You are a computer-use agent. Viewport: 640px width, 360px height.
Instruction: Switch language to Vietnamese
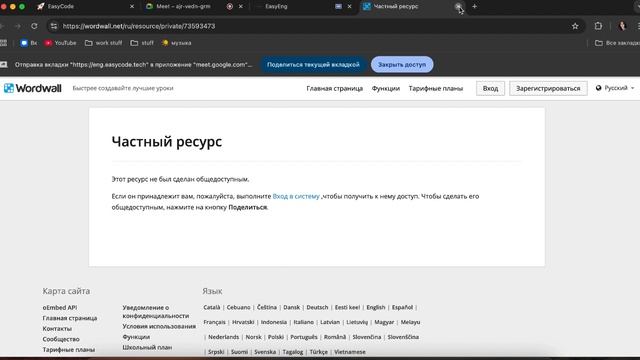click(x=350, y=352)
